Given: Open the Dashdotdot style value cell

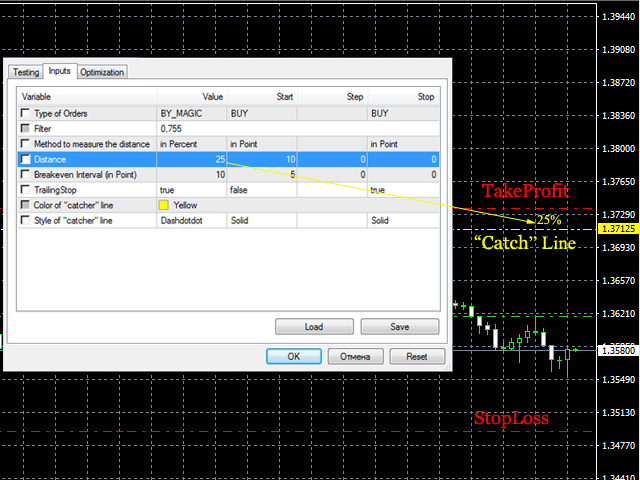Looking at the screenshot, I should (x=192, y=220).
